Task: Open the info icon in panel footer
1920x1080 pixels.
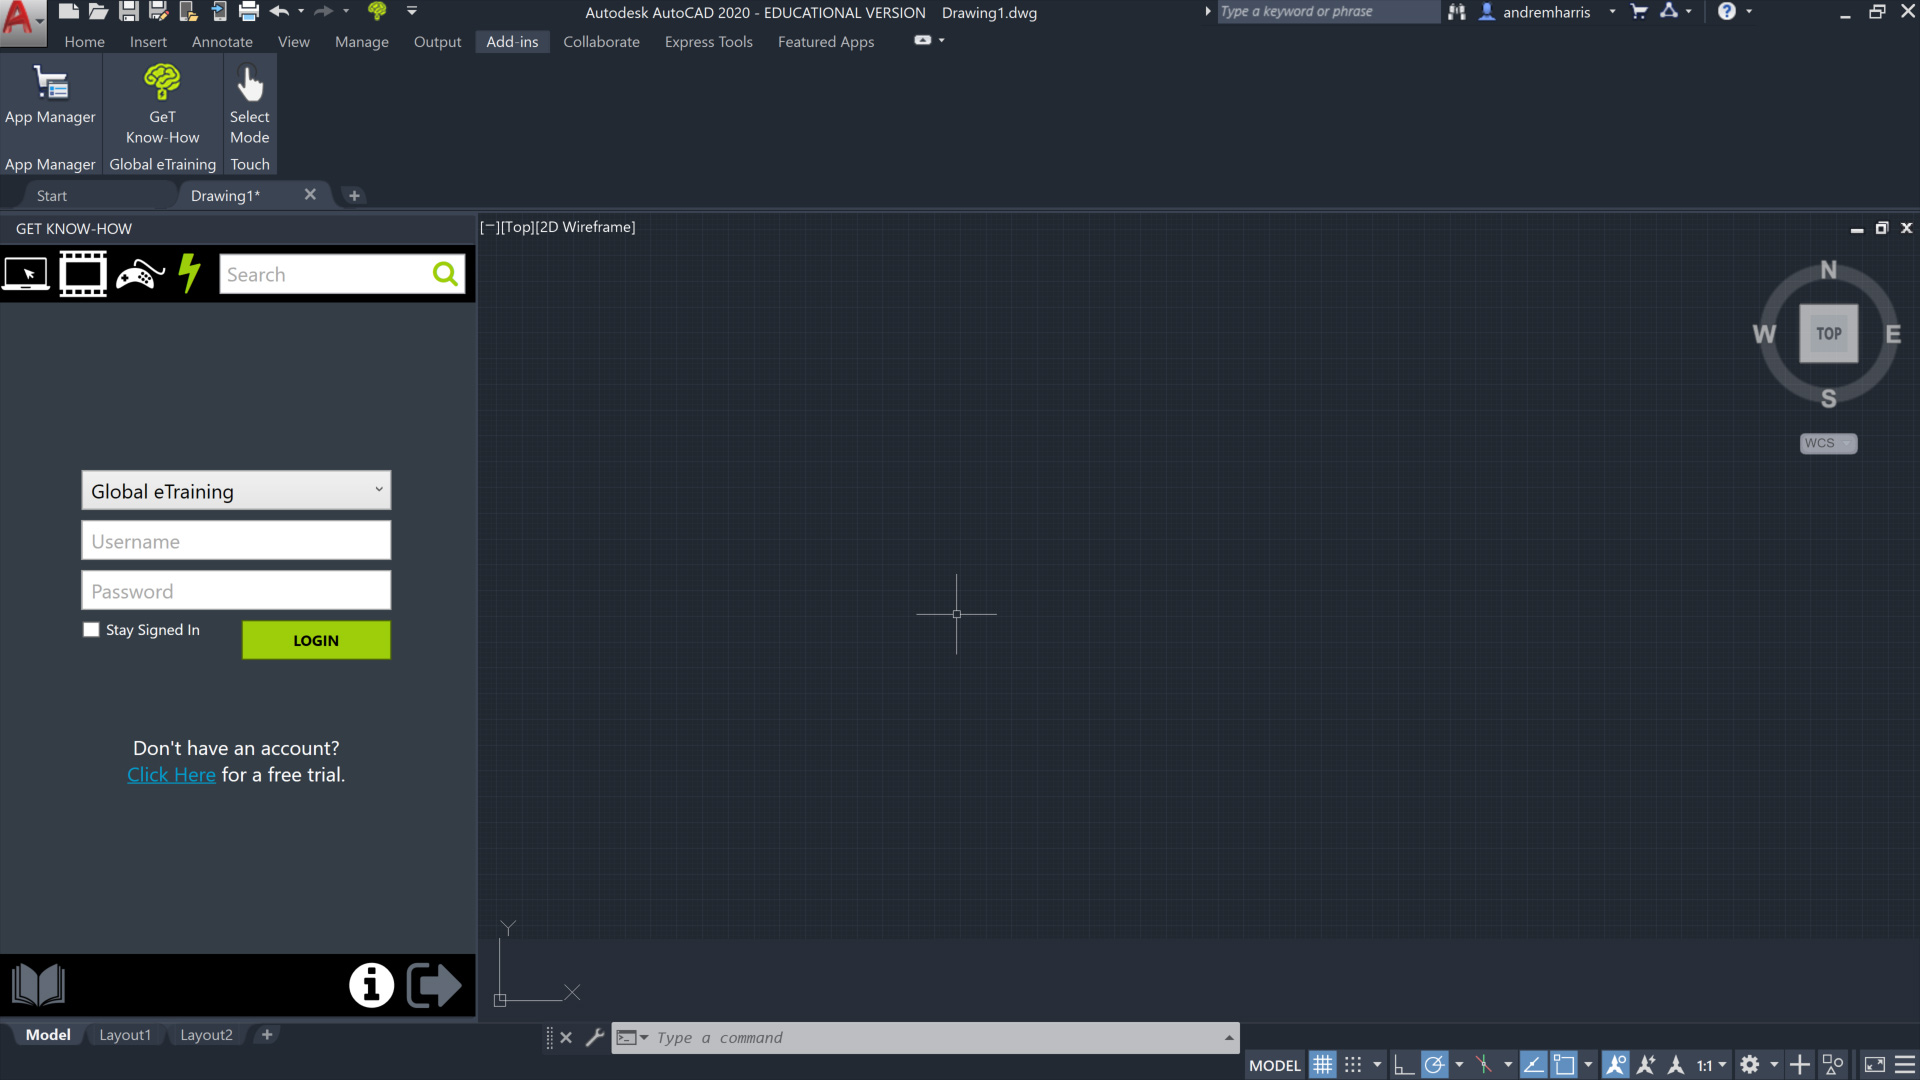Action: [x=371, y=986]
